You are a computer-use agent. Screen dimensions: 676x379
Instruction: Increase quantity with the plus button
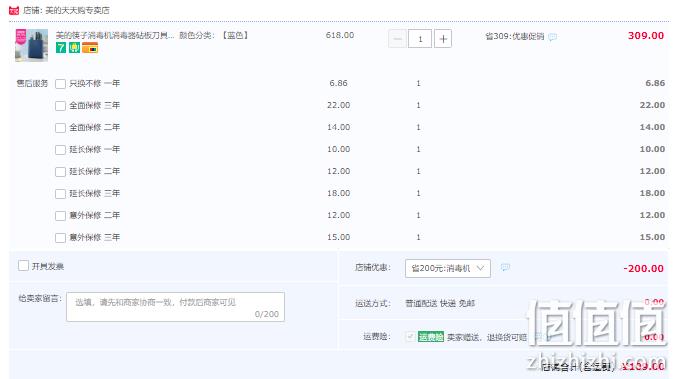(443, 39)
